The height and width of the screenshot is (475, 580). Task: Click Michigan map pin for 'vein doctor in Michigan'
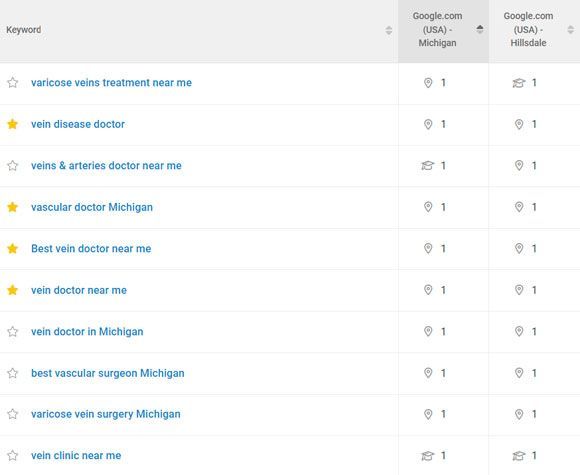(428, 331)
